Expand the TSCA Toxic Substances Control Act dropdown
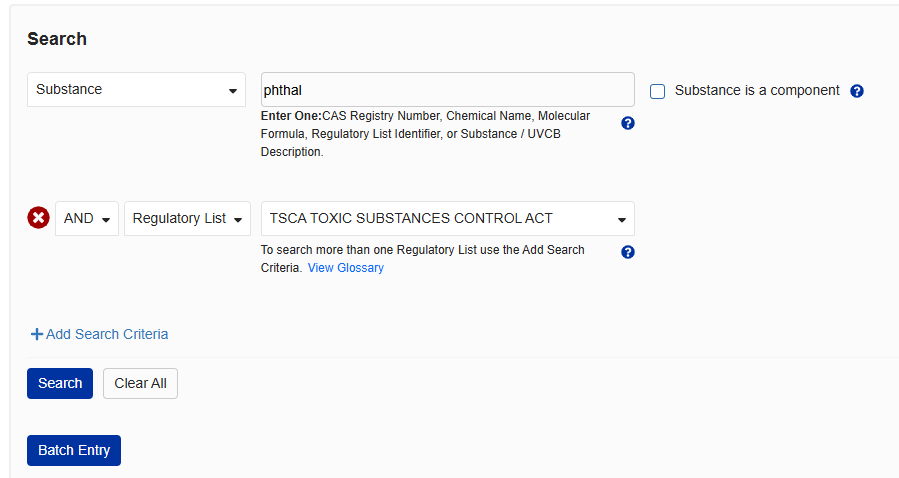Viewport: 899px width, 478px height. click(x=447, y=219)
